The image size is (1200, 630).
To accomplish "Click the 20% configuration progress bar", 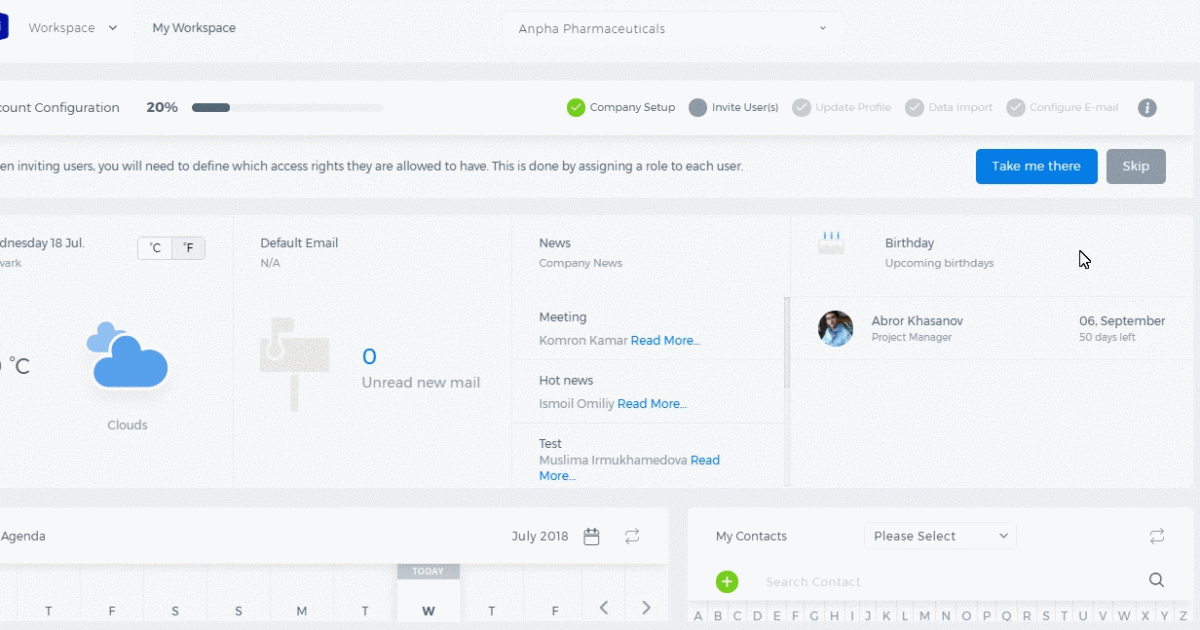I will 287,107.
